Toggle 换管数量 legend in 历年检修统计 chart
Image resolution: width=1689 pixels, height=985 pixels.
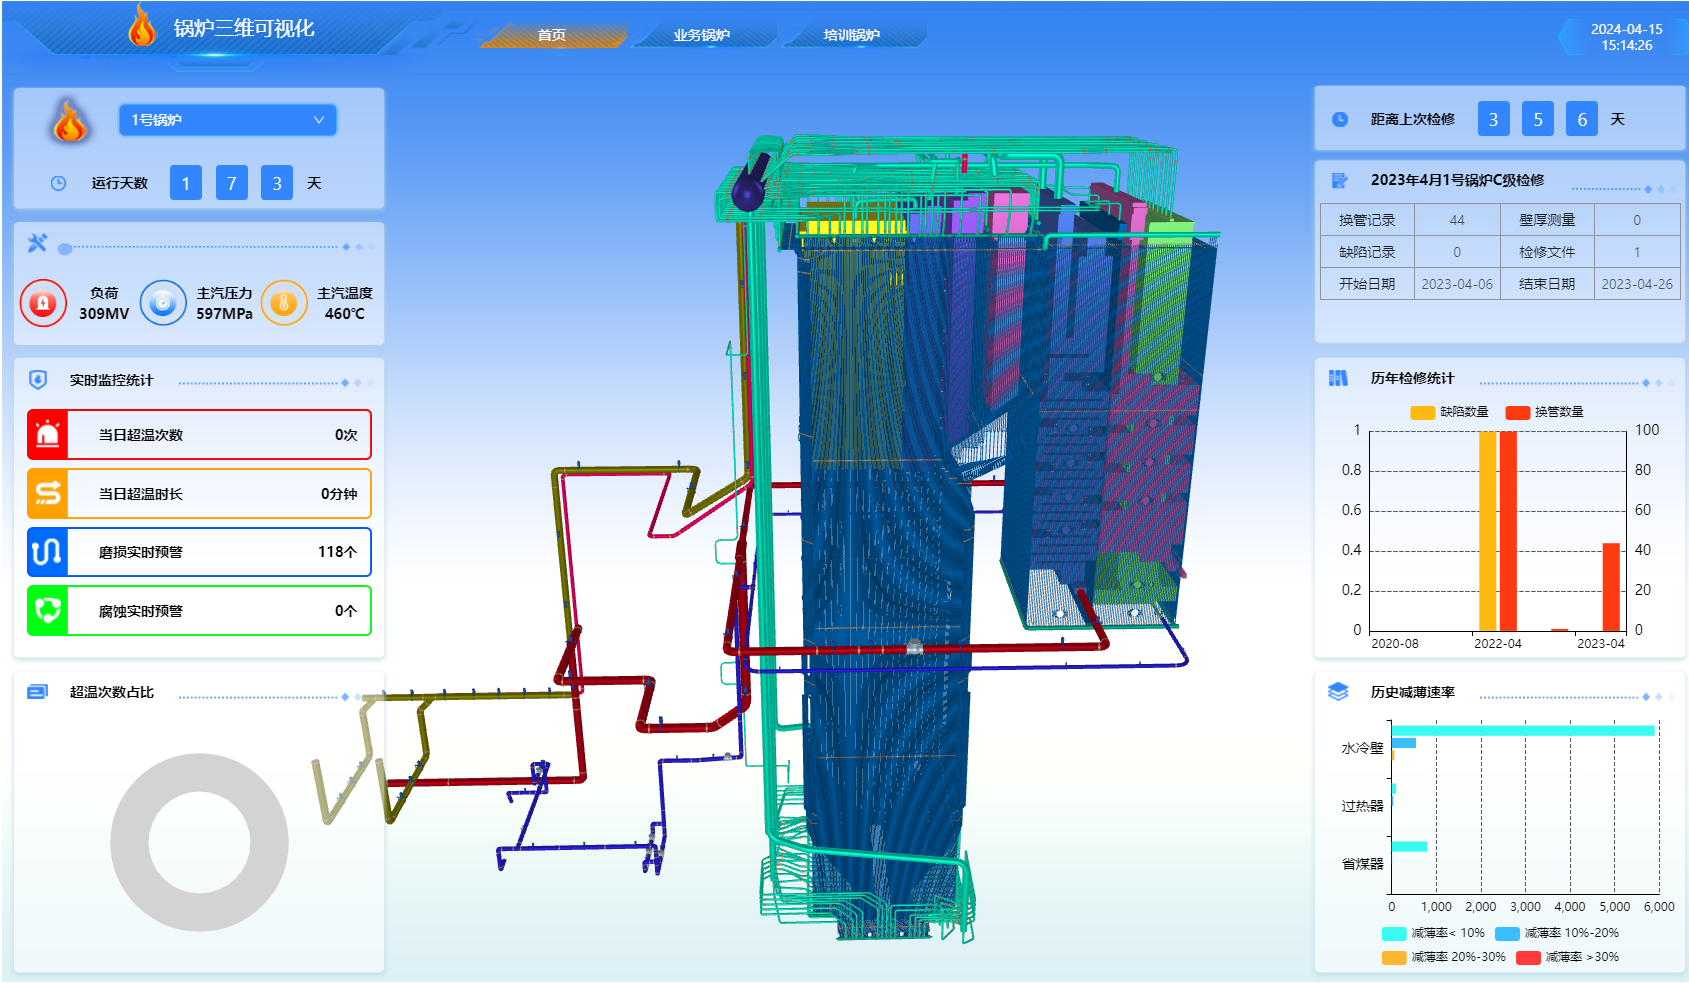tap(1544, 412)
